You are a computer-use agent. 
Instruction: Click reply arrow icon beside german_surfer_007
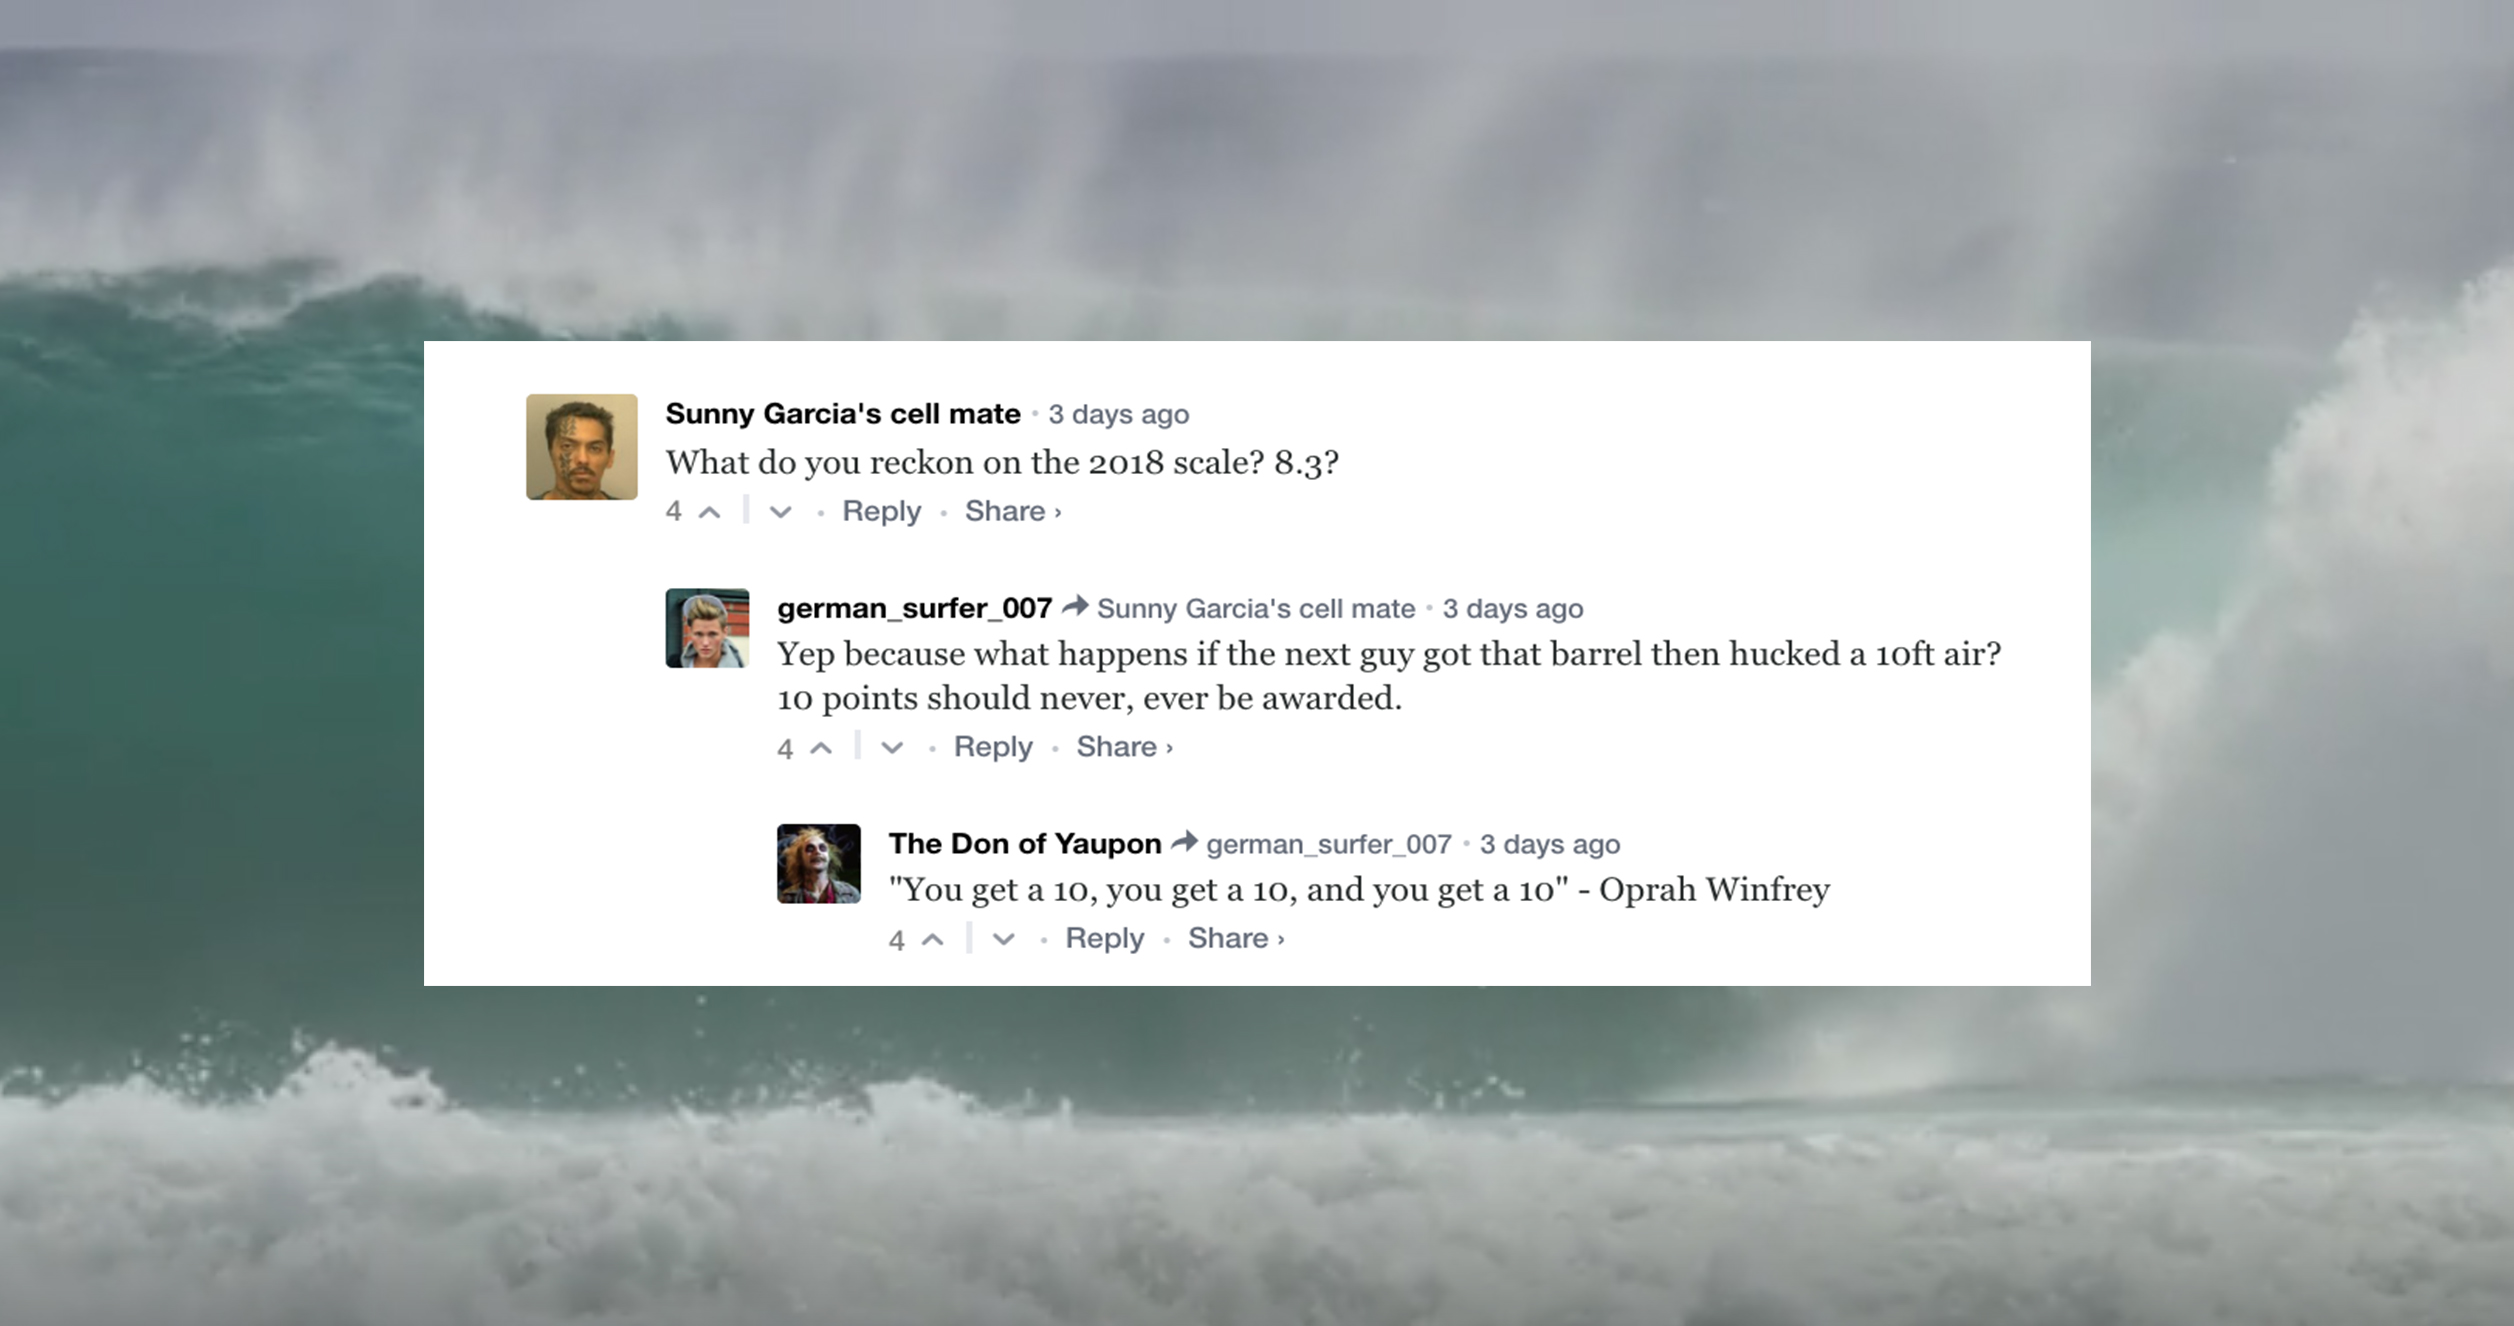point(1075,606)
